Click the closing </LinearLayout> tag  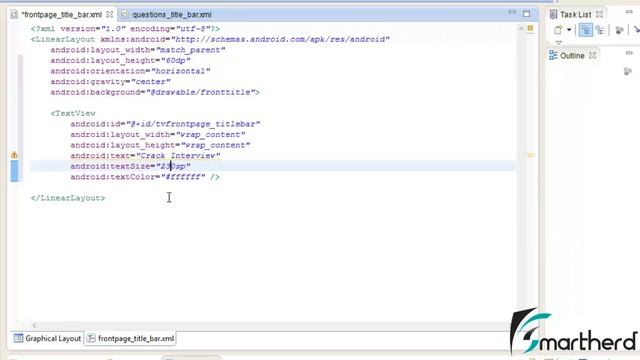point(68,198)
